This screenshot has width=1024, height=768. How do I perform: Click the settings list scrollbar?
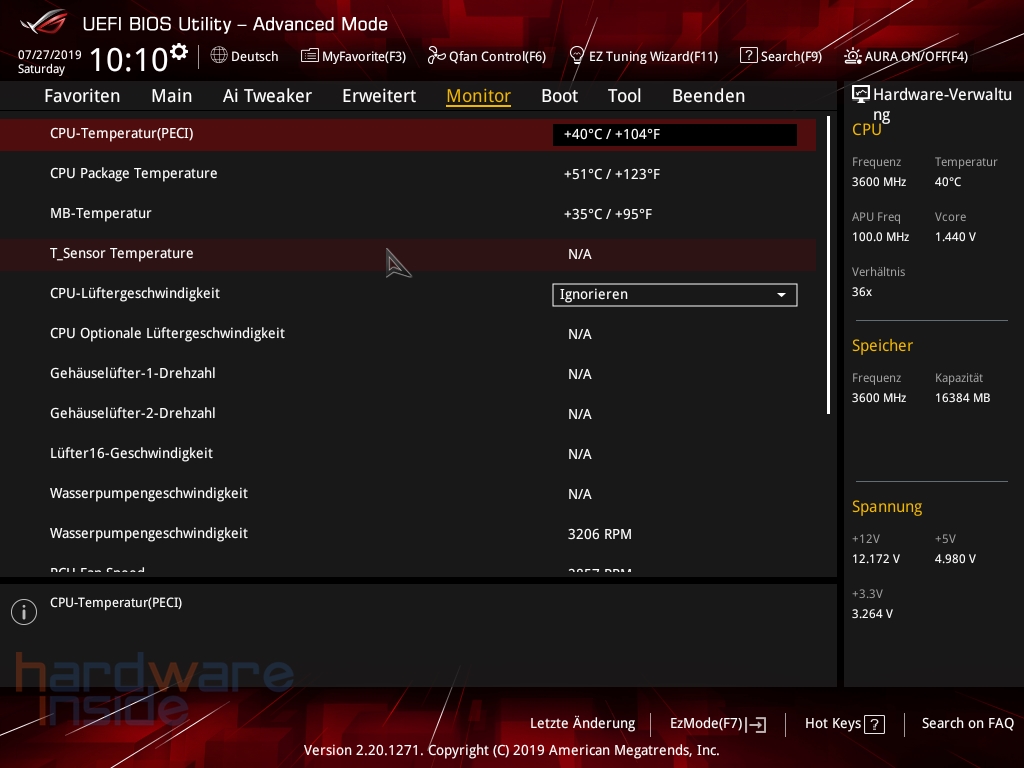[828, 265]
